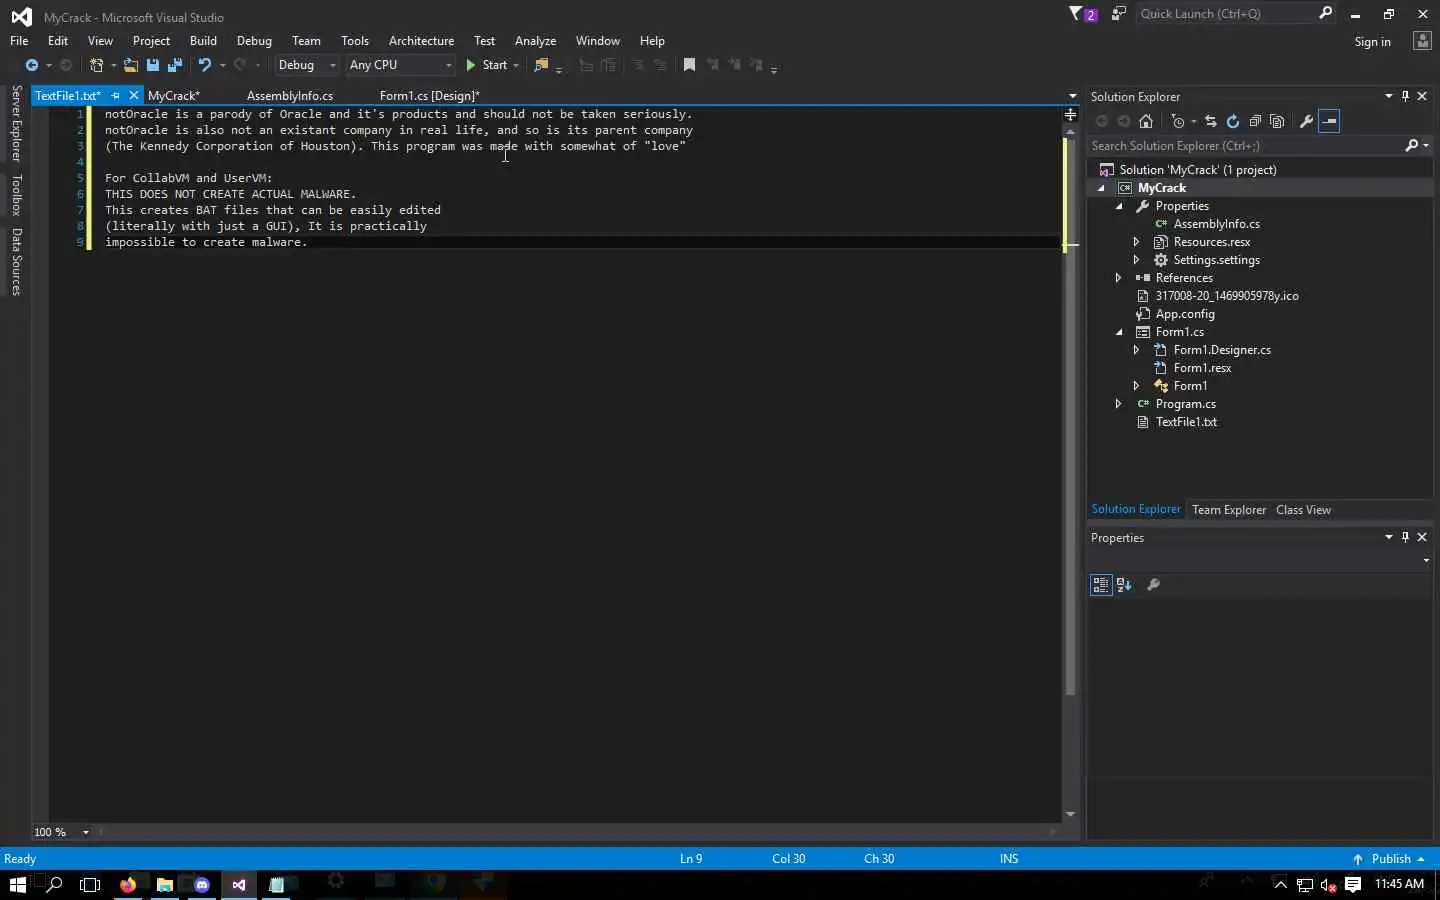Open Discord from the Windows taskbar
Image resolution: width=1440 pixels, height=900 pixels.
(x=202, y=885)
